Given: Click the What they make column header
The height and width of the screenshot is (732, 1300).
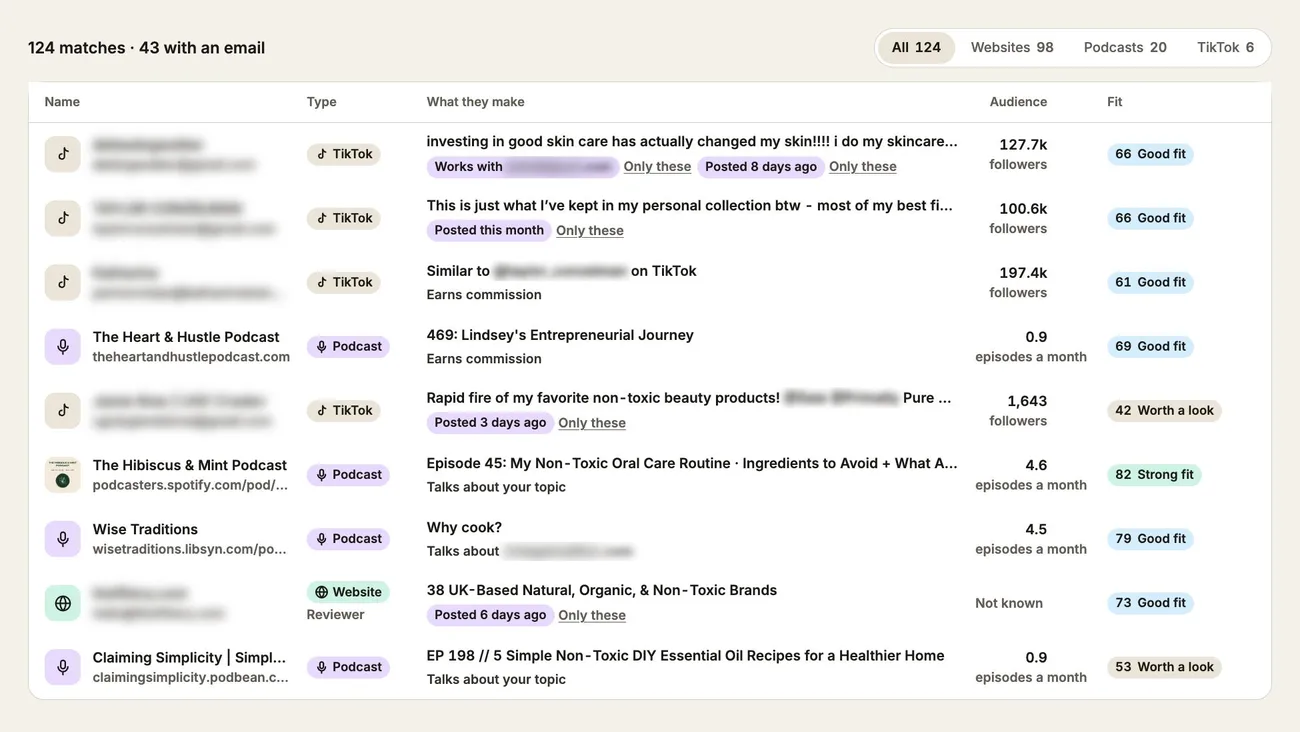Looking at the screenshot, I should (475, 102).
